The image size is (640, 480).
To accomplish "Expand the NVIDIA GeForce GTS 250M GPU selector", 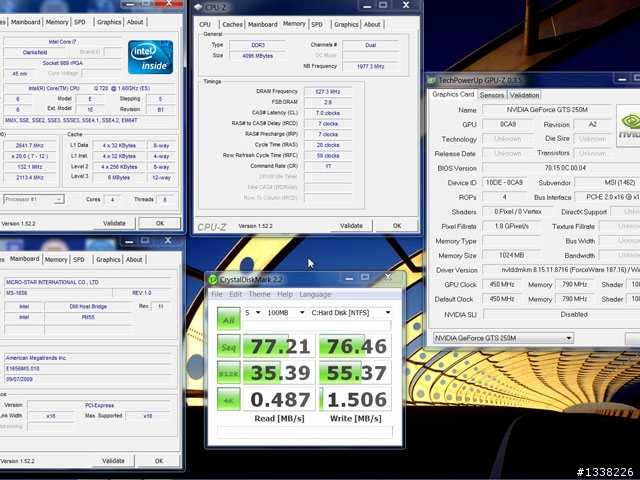I will [x=503, y=338].
